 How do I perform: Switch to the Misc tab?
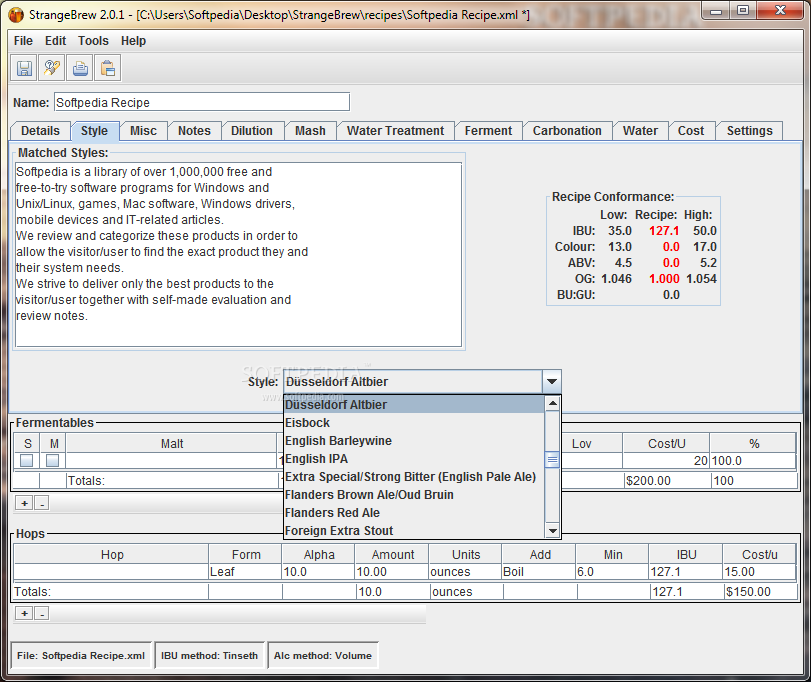143,131
